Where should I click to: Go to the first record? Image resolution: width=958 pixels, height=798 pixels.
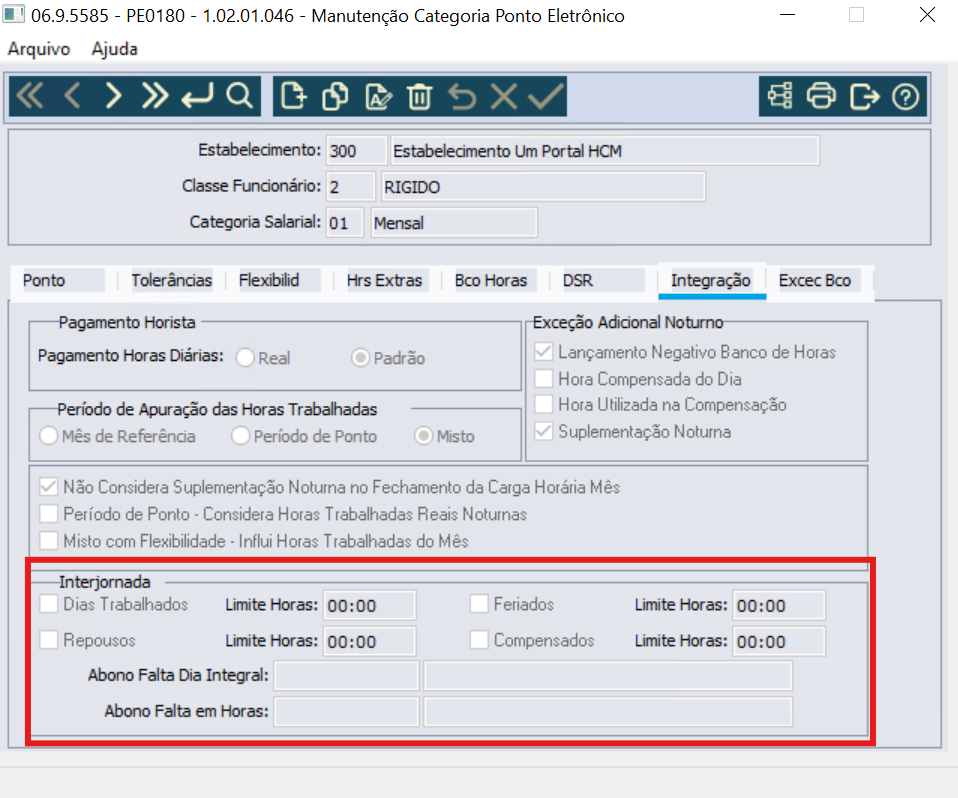coord(30,96)
